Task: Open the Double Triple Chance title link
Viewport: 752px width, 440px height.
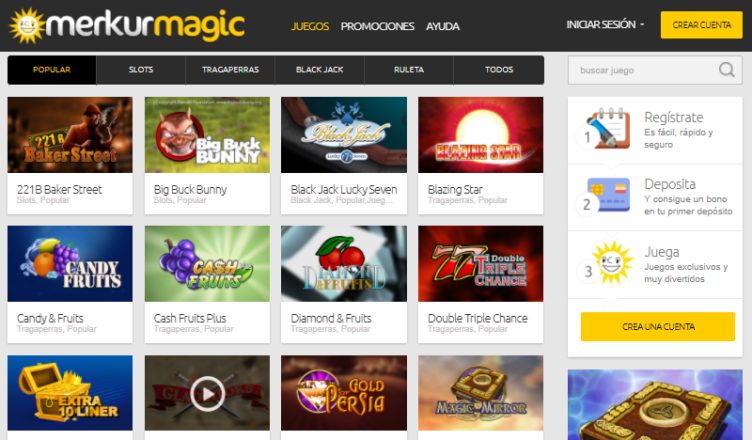Action: 478,318
